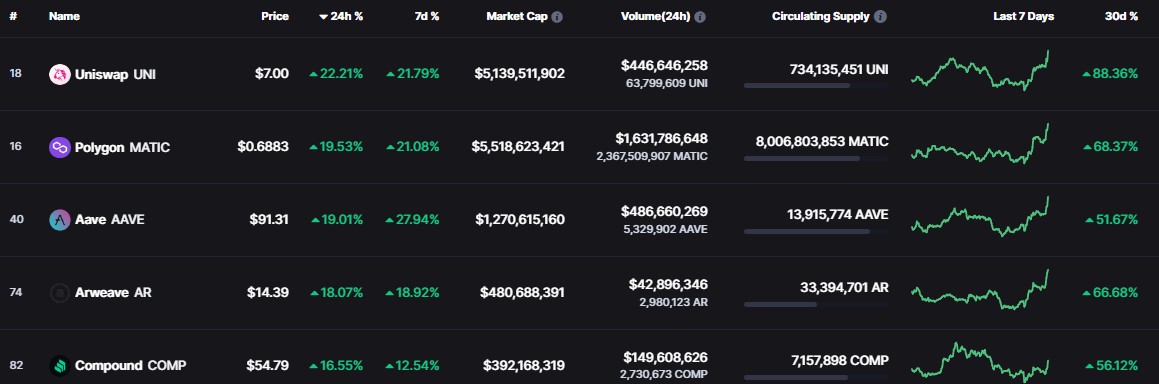Open Aave's last 7 days sparkline chart
This screenshot has width=1159, height=384.
(981, 216)
